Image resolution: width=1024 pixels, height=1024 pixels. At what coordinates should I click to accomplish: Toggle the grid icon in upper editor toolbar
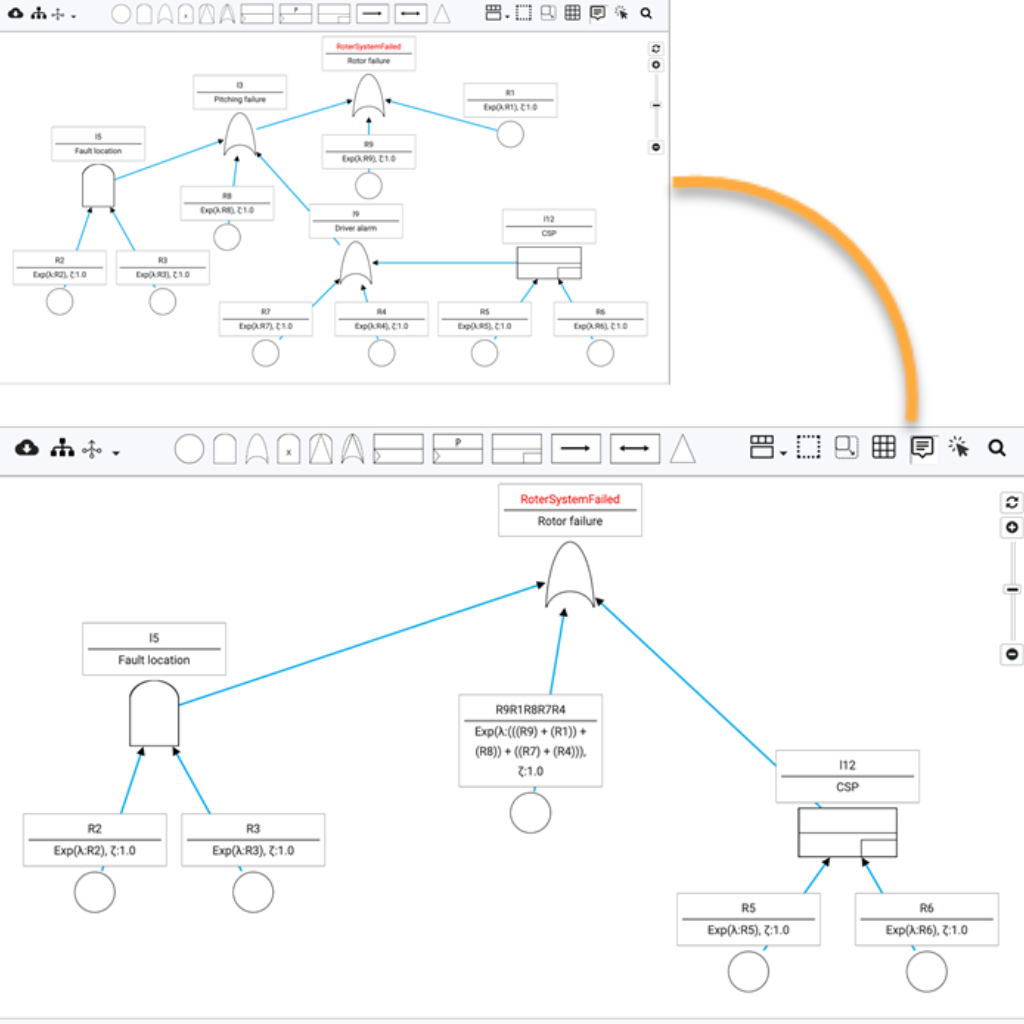(x=573, y=13)
